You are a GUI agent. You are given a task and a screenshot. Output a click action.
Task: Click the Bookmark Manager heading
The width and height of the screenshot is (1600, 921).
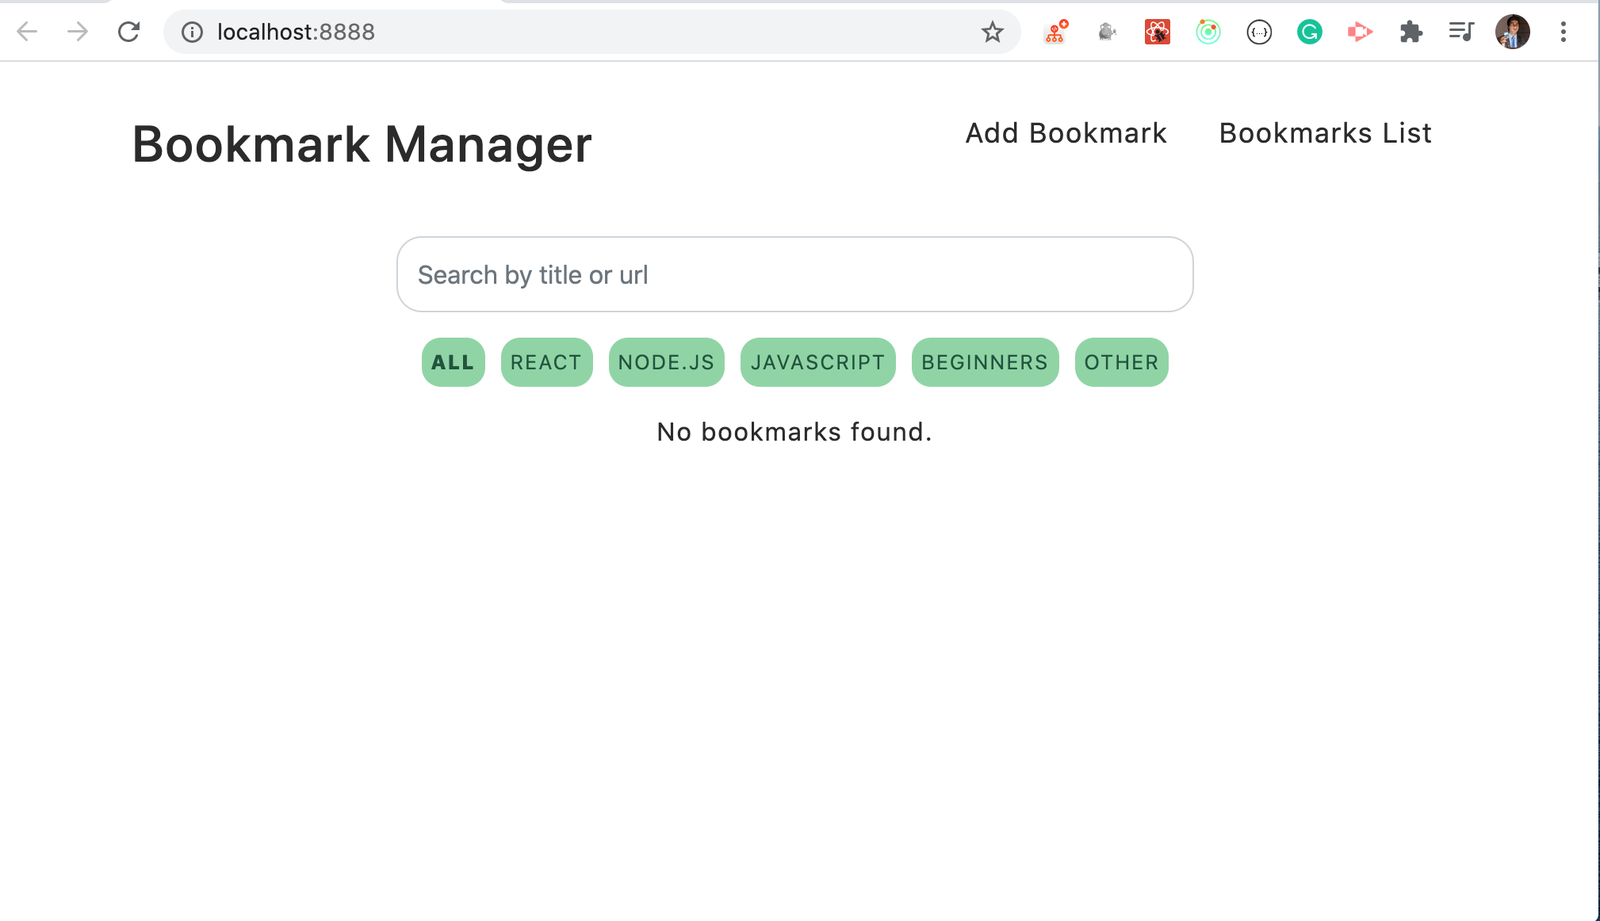(x=362, y=145)
